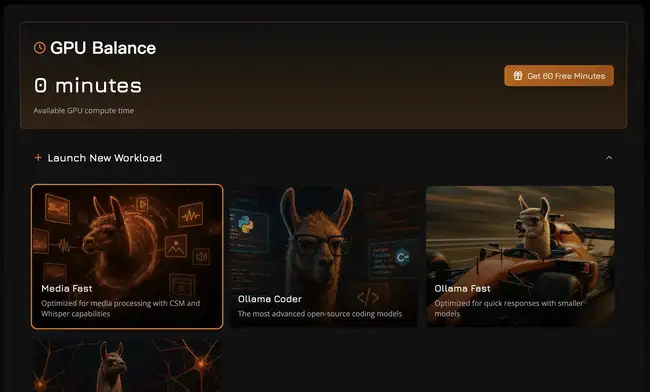This screenshot has width=650, height=392.
Task: Collapse the Launch New Workload section chevron
Action: pyautogui.click(x=609, y=158)
